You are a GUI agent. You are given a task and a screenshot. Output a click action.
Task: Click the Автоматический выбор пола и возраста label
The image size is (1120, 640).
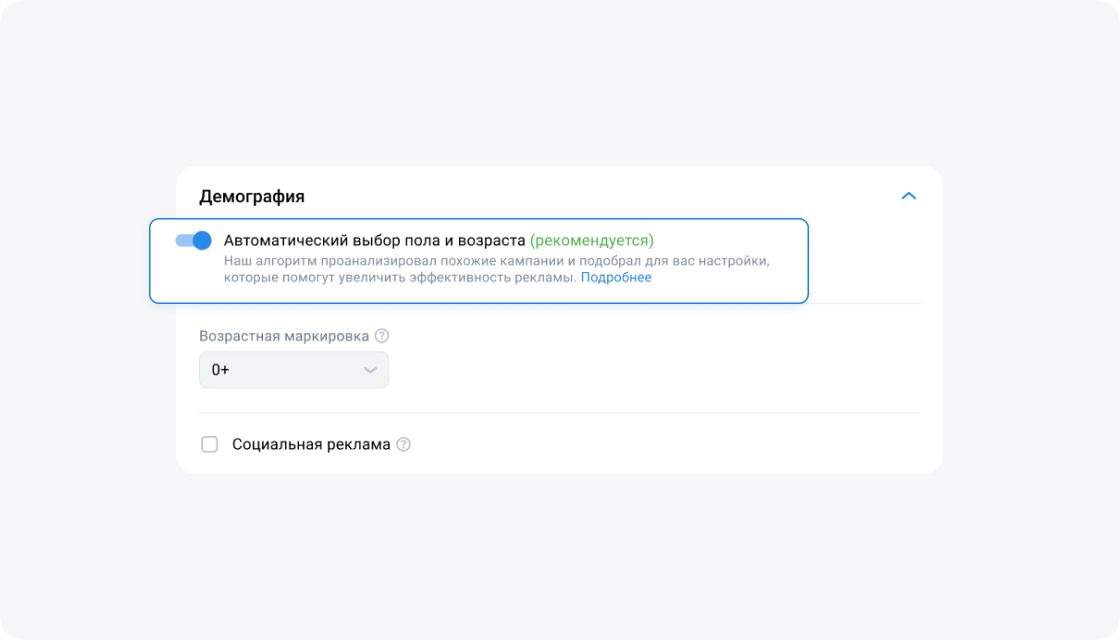click(x=374, y=241)
